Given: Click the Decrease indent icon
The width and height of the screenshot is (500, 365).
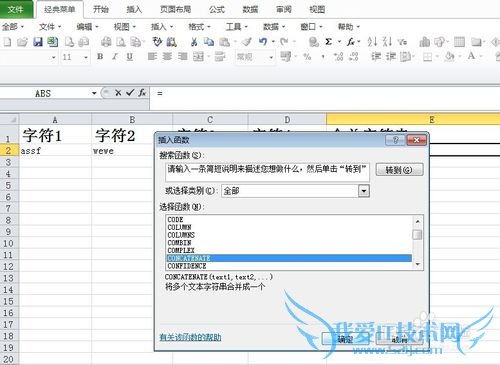Looking at the screenshot, I should [376, 57].
